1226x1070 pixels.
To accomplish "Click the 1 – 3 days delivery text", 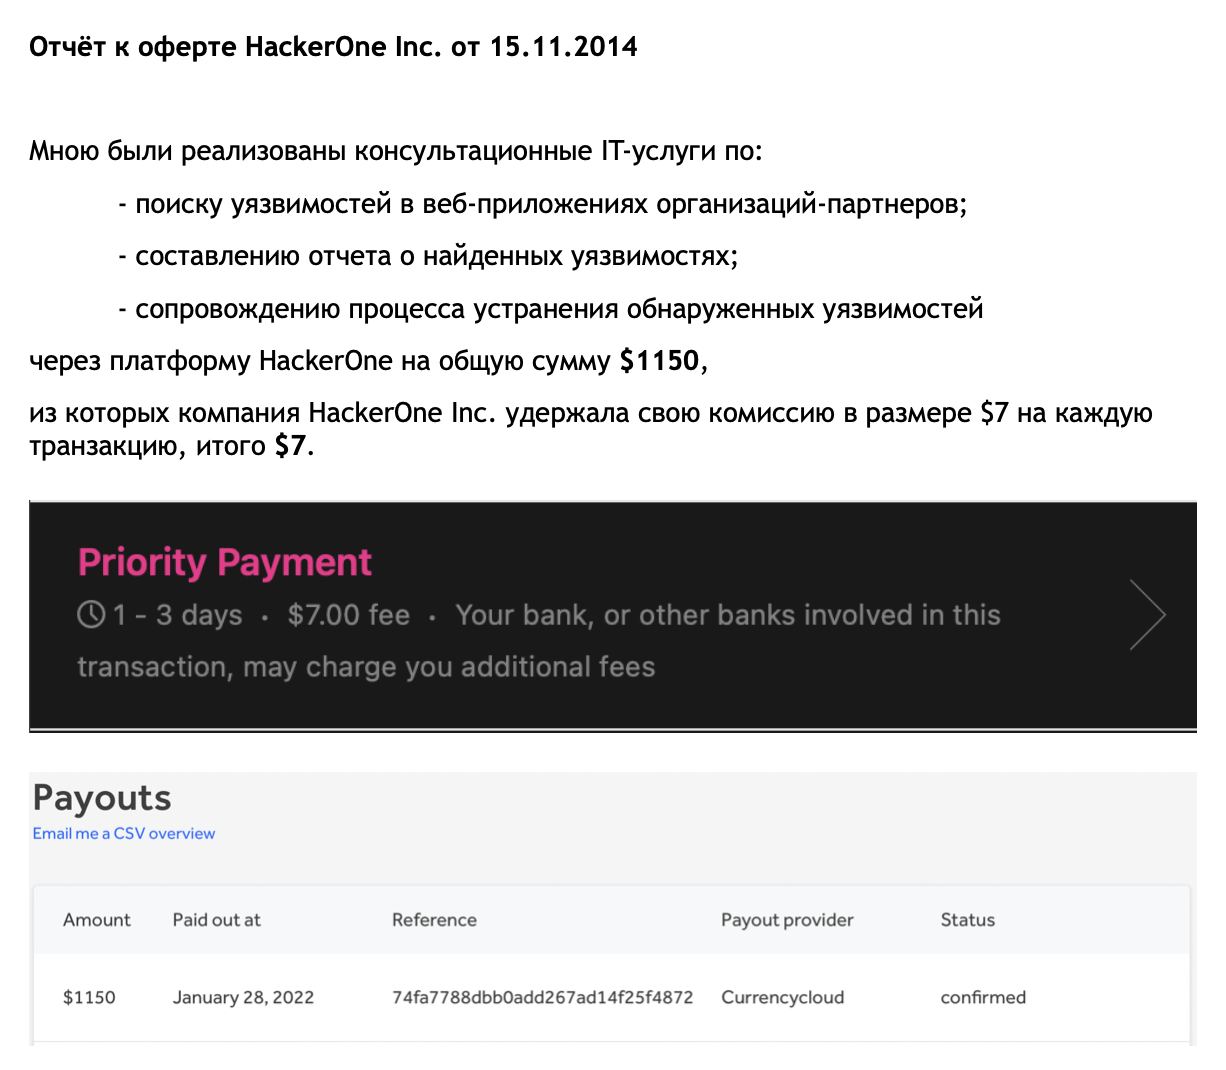I will 177,615.
